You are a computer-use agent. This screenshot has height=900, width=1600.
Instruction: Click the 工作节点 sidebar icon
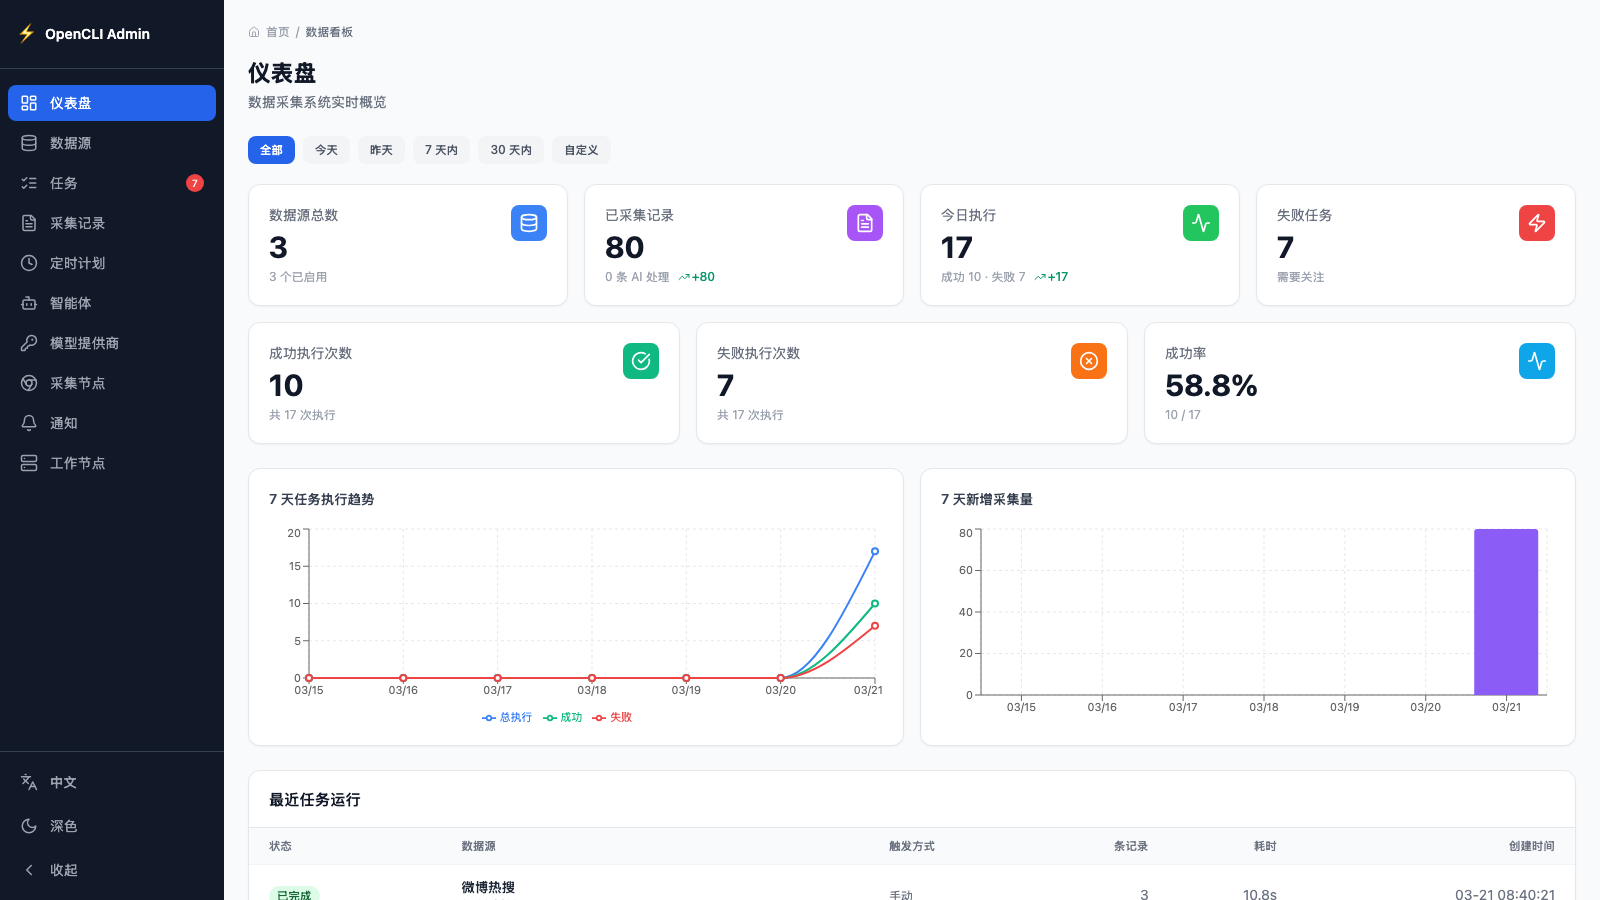pyautogui.click(x=28, y=463)
